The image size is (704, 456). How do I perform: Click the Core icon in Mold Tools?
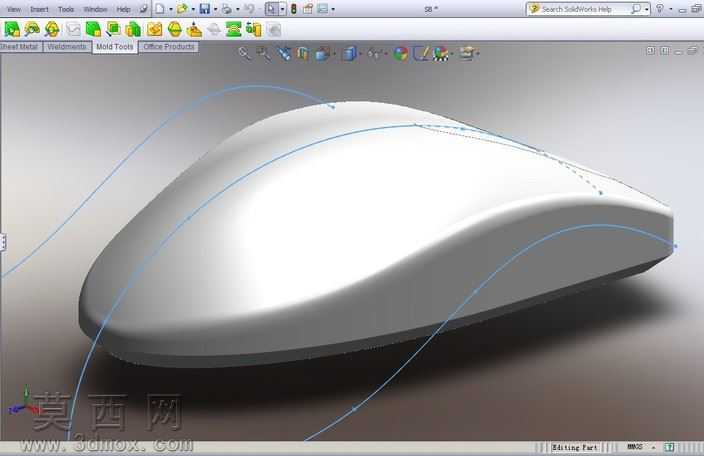tap(254, 30)
